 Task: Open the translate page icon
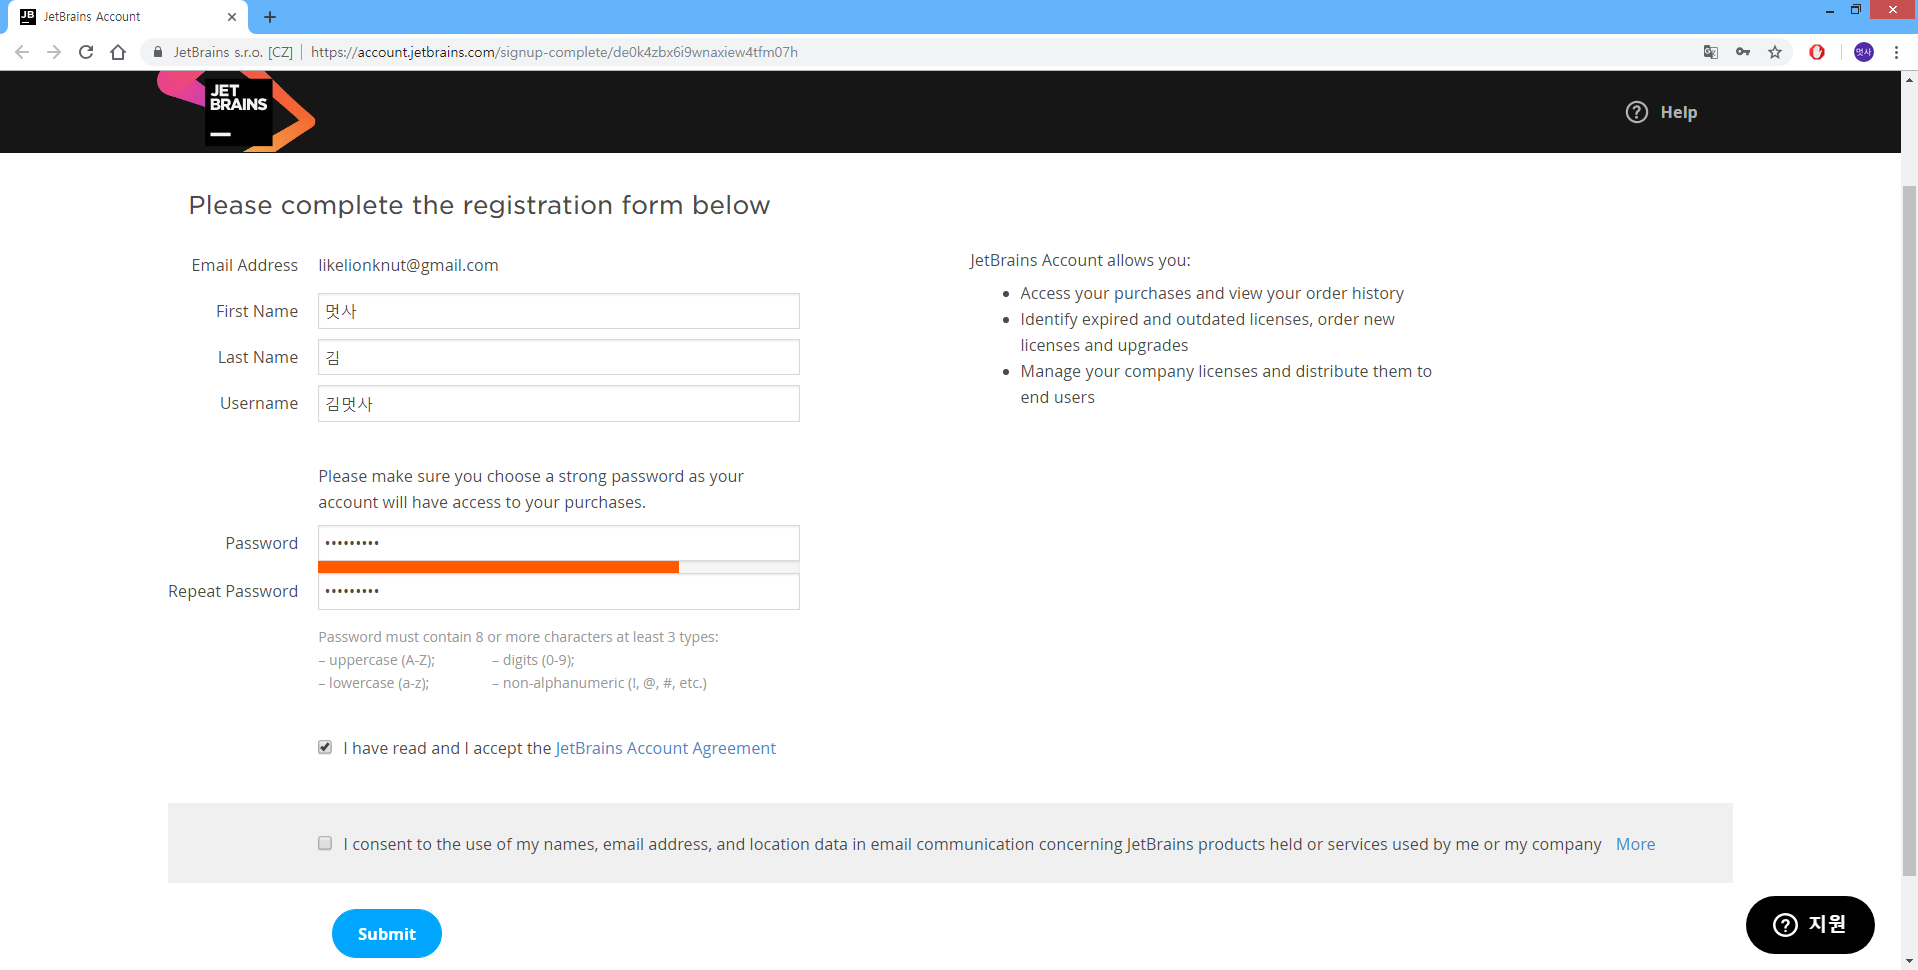[x=1711, y=52]
